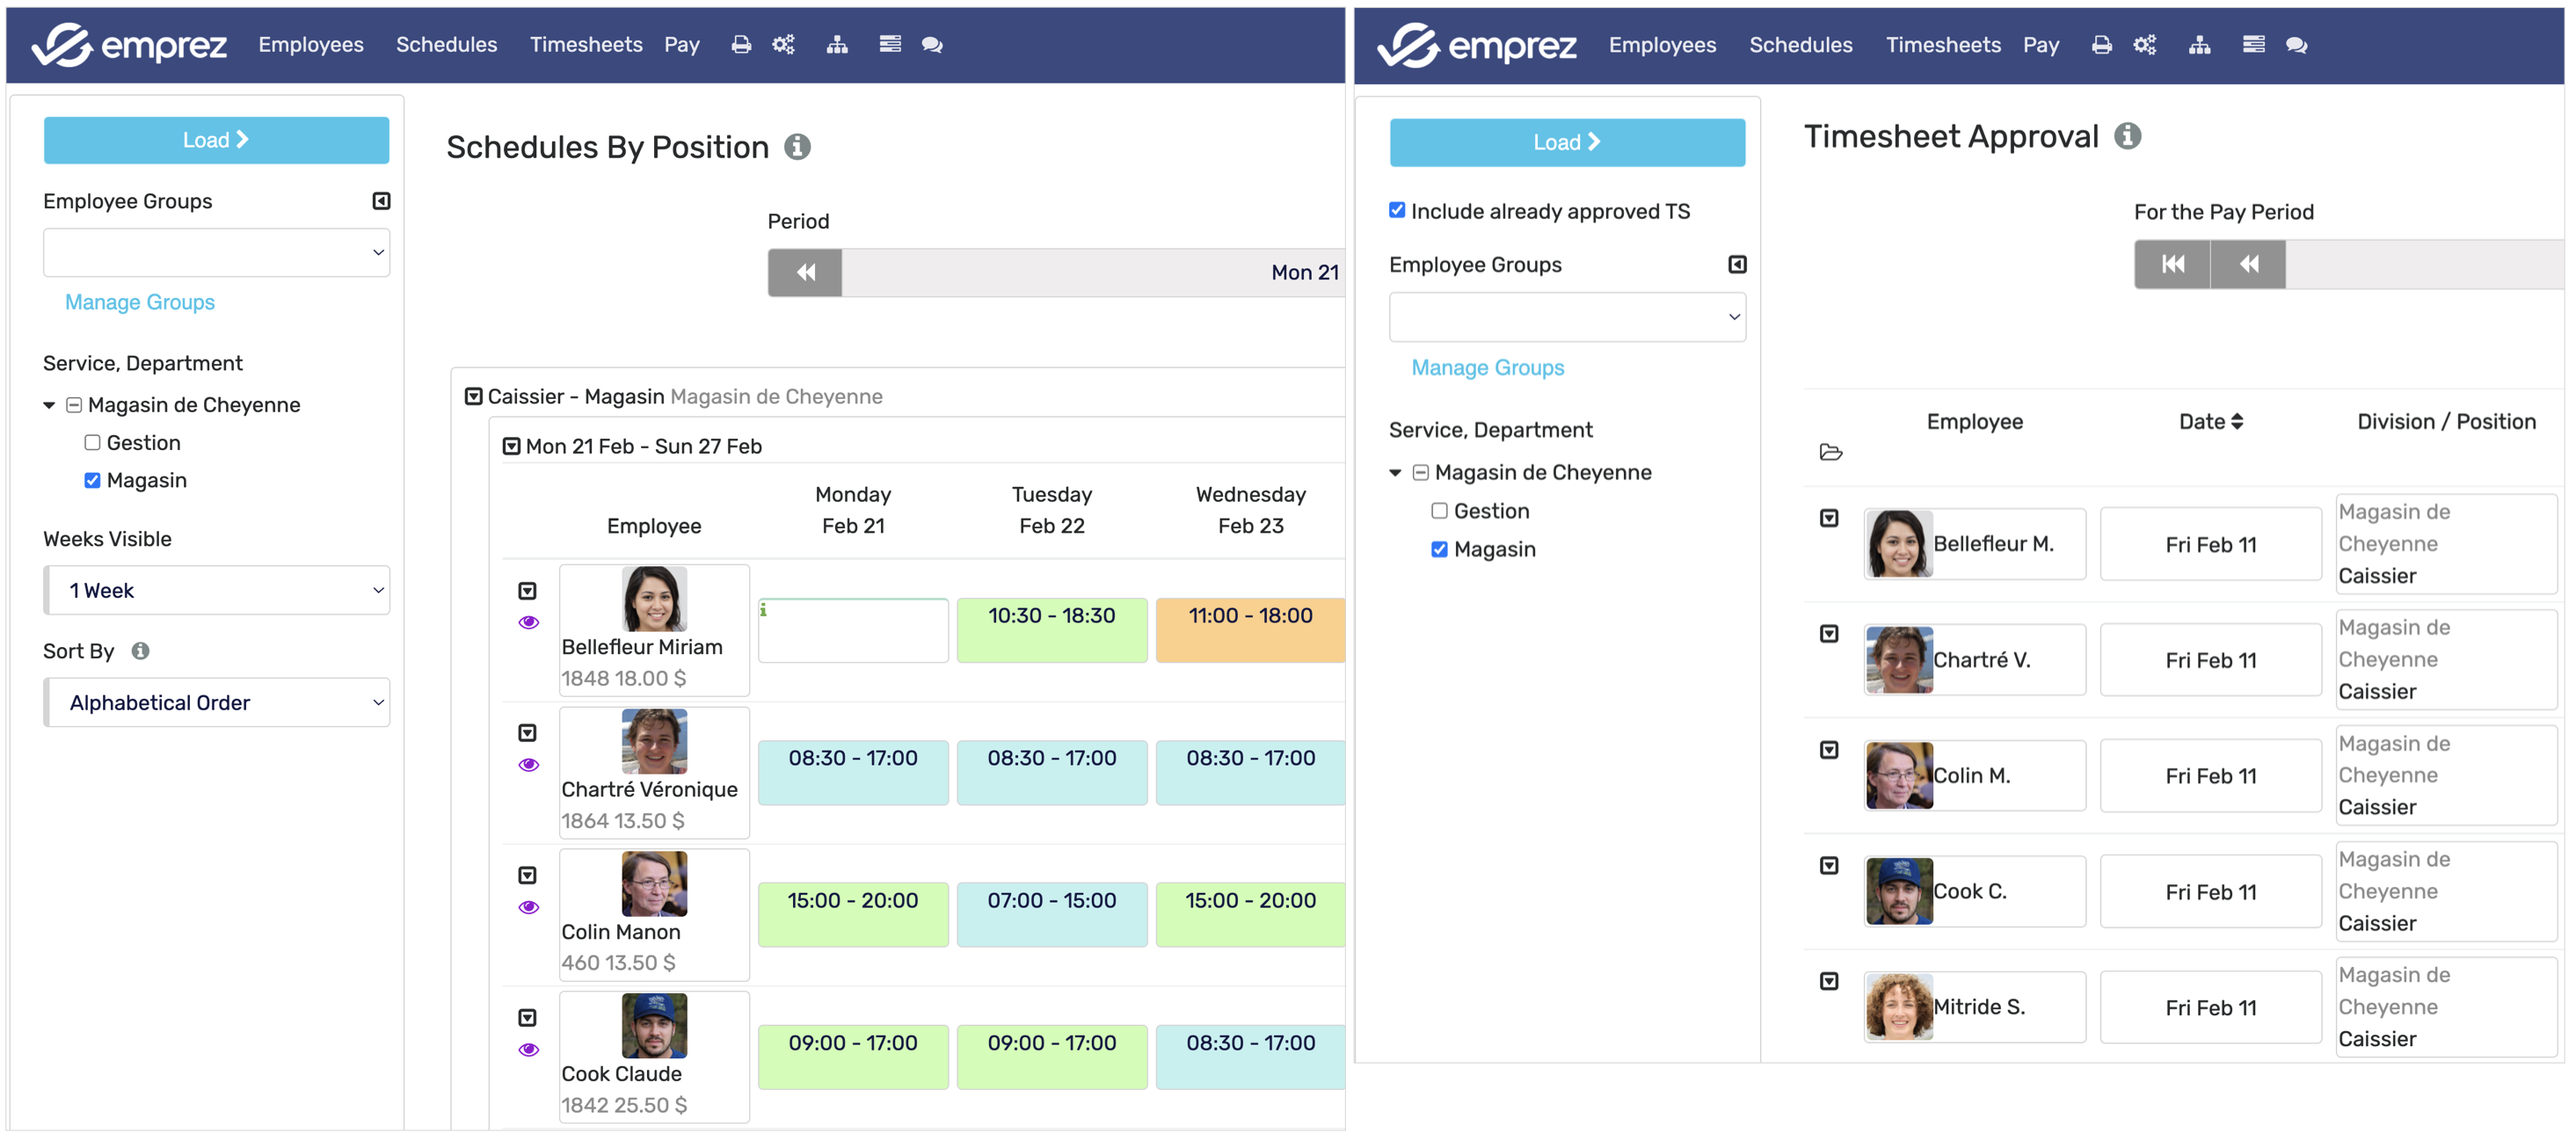This screenshot has height=1141, width=2576.
Task: Click the org chart icon in right navbar
Action: (2199, 45)
